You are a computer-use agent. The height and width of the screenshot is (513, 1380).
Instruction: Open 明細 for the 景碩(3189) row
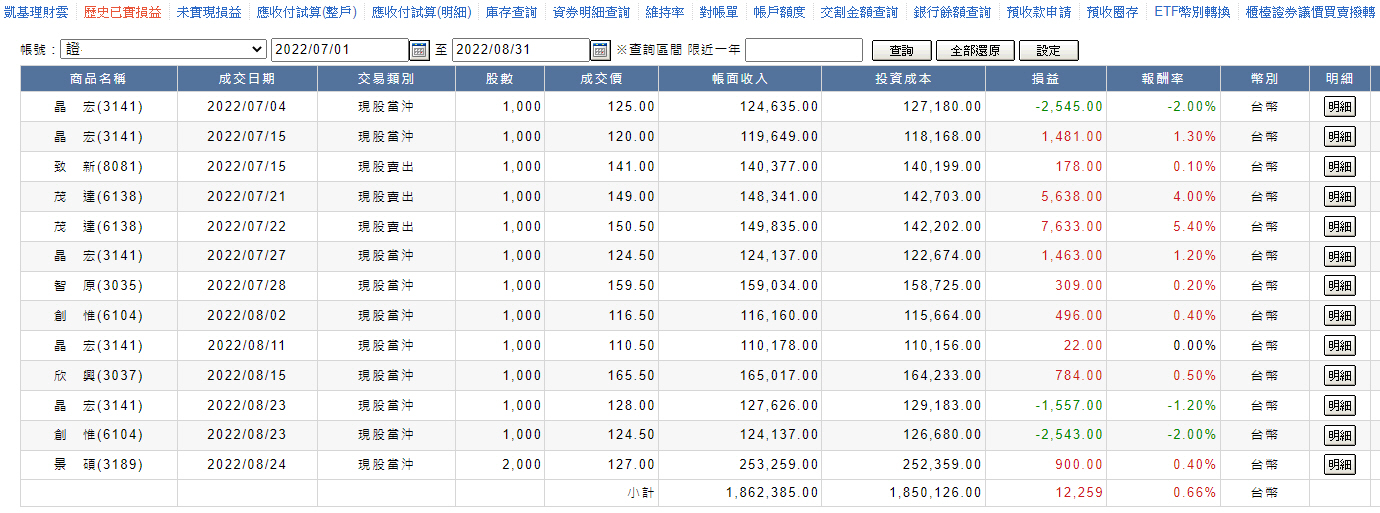tap(1339, 465)
